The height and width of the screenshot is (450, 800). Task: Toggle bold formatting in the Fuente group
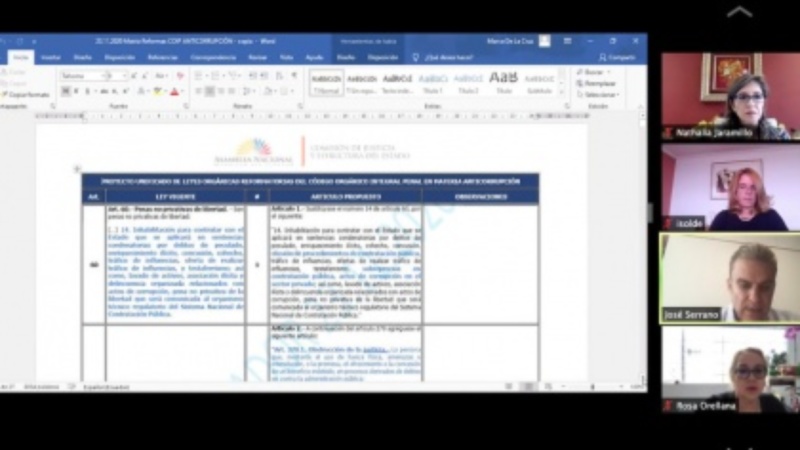coord(65,92)
